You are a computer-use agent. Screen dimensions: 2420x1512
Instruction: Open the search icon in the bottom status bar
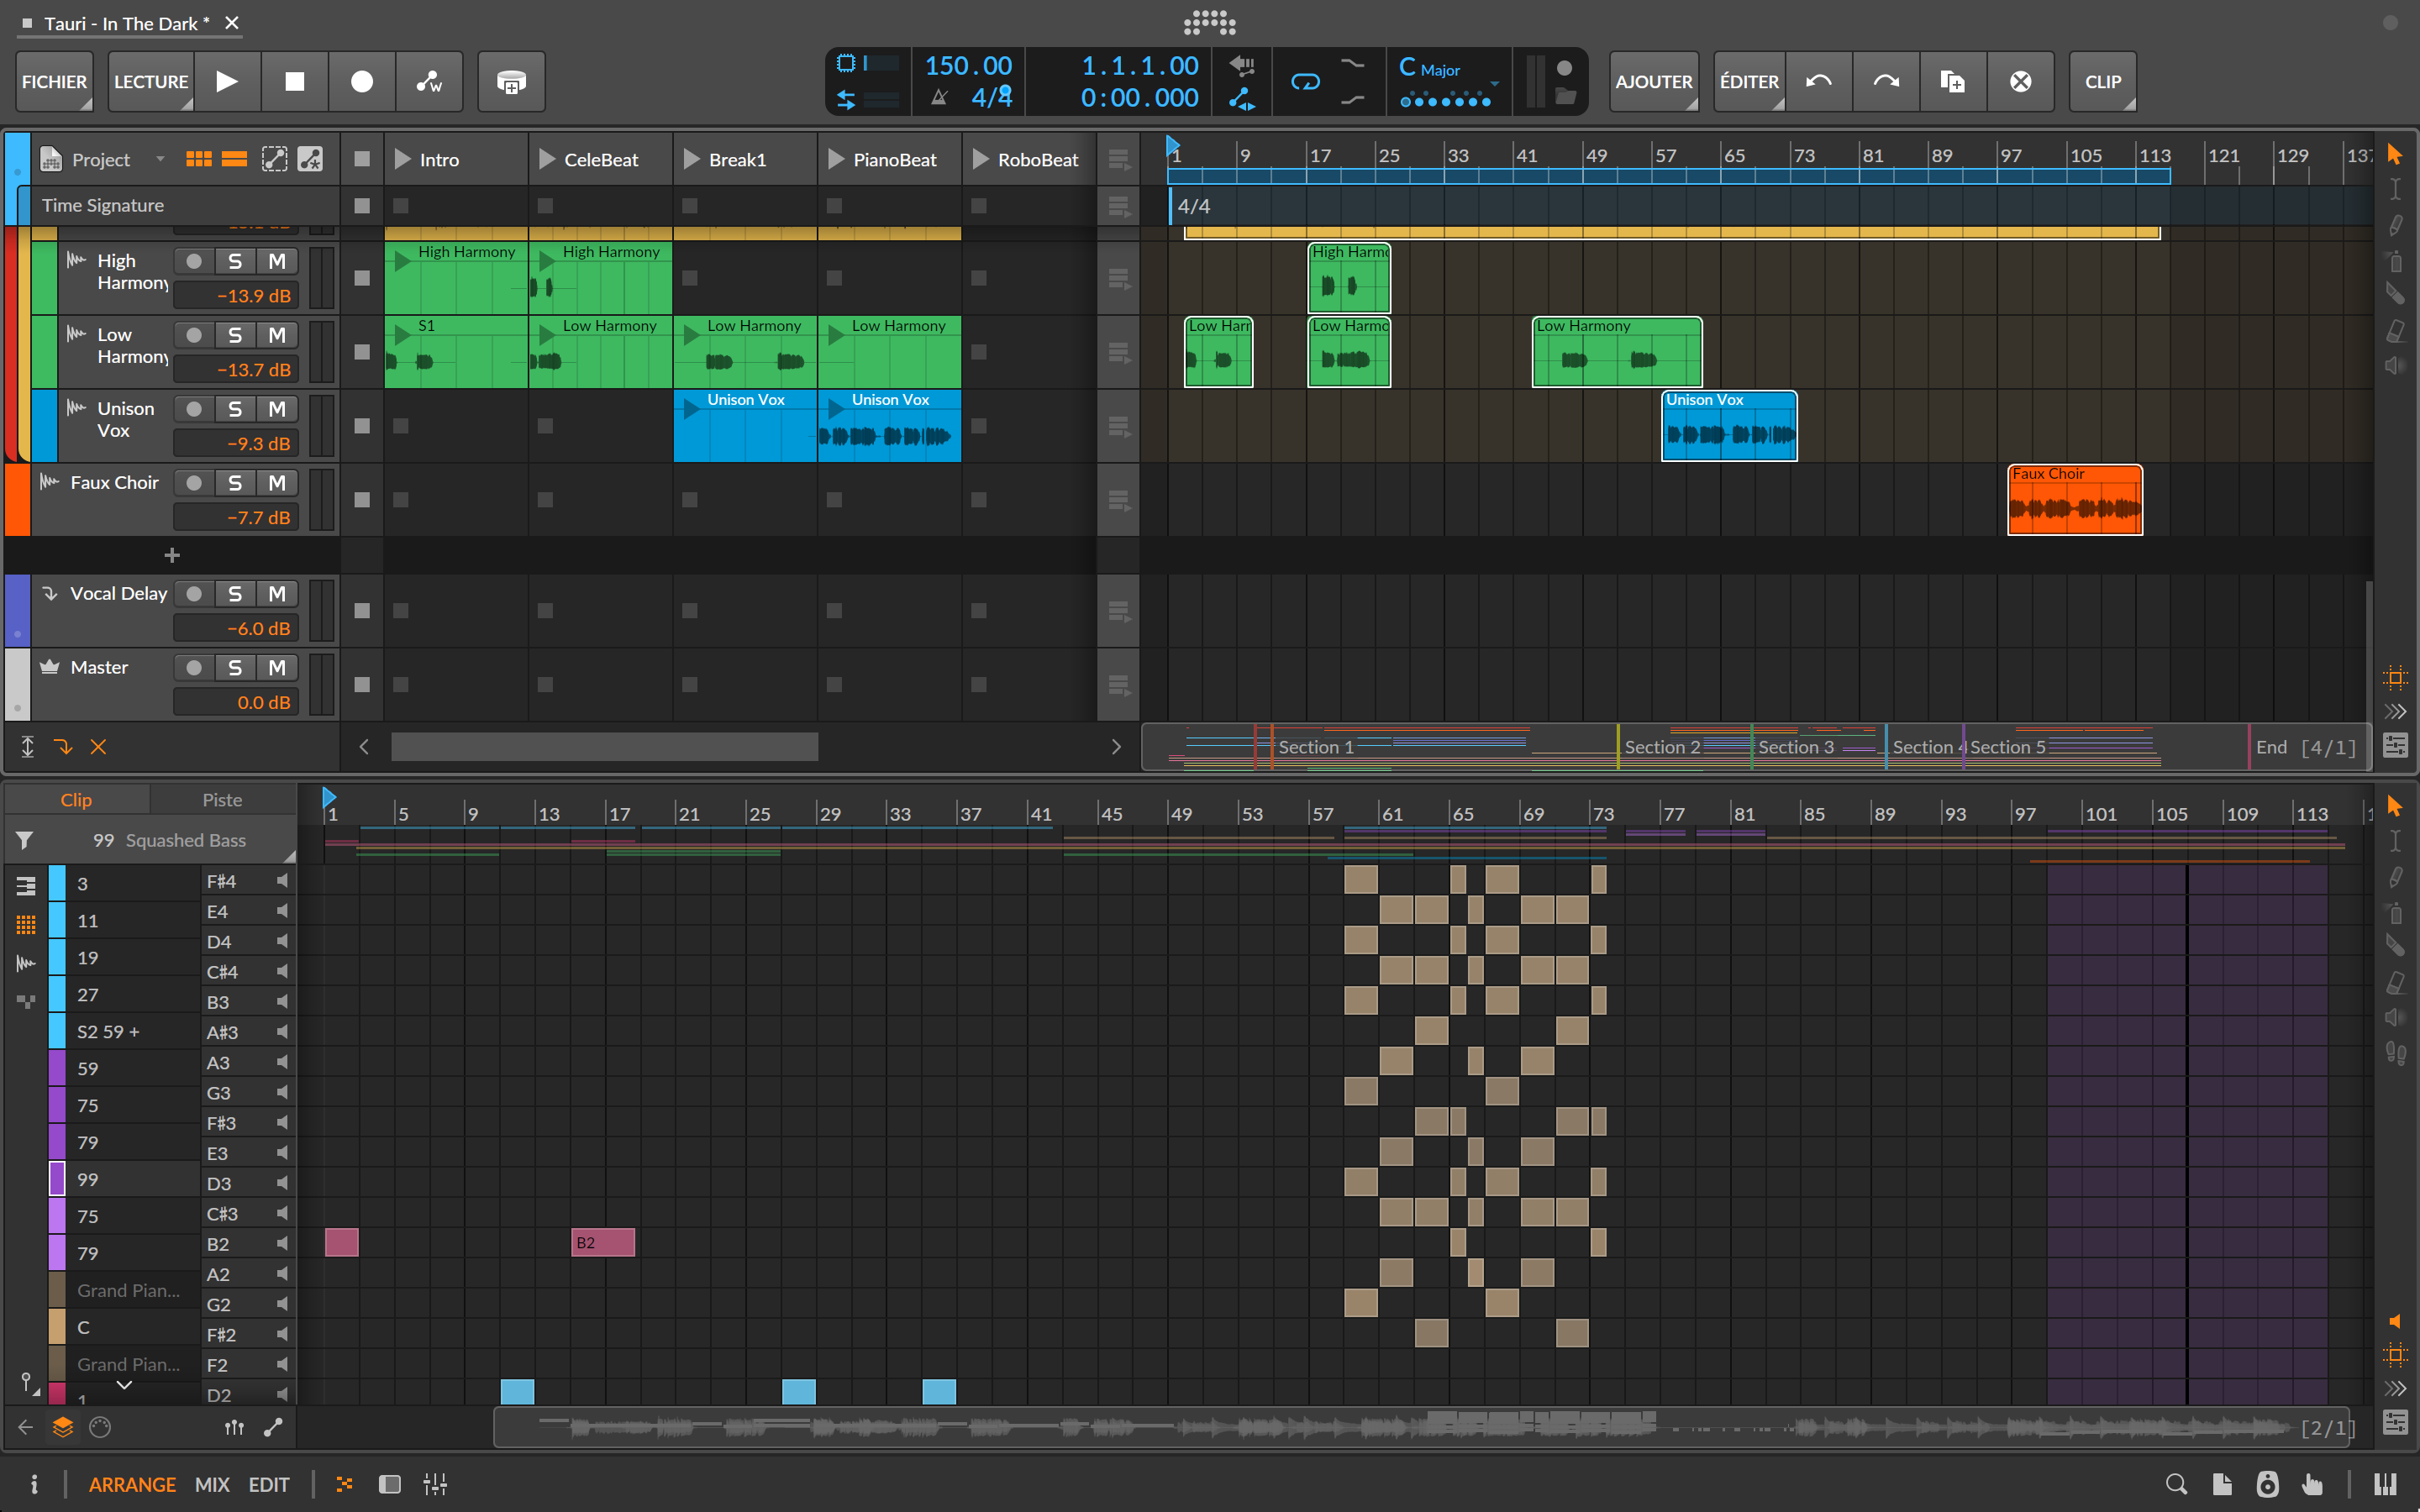(x=2176, y=1484)
